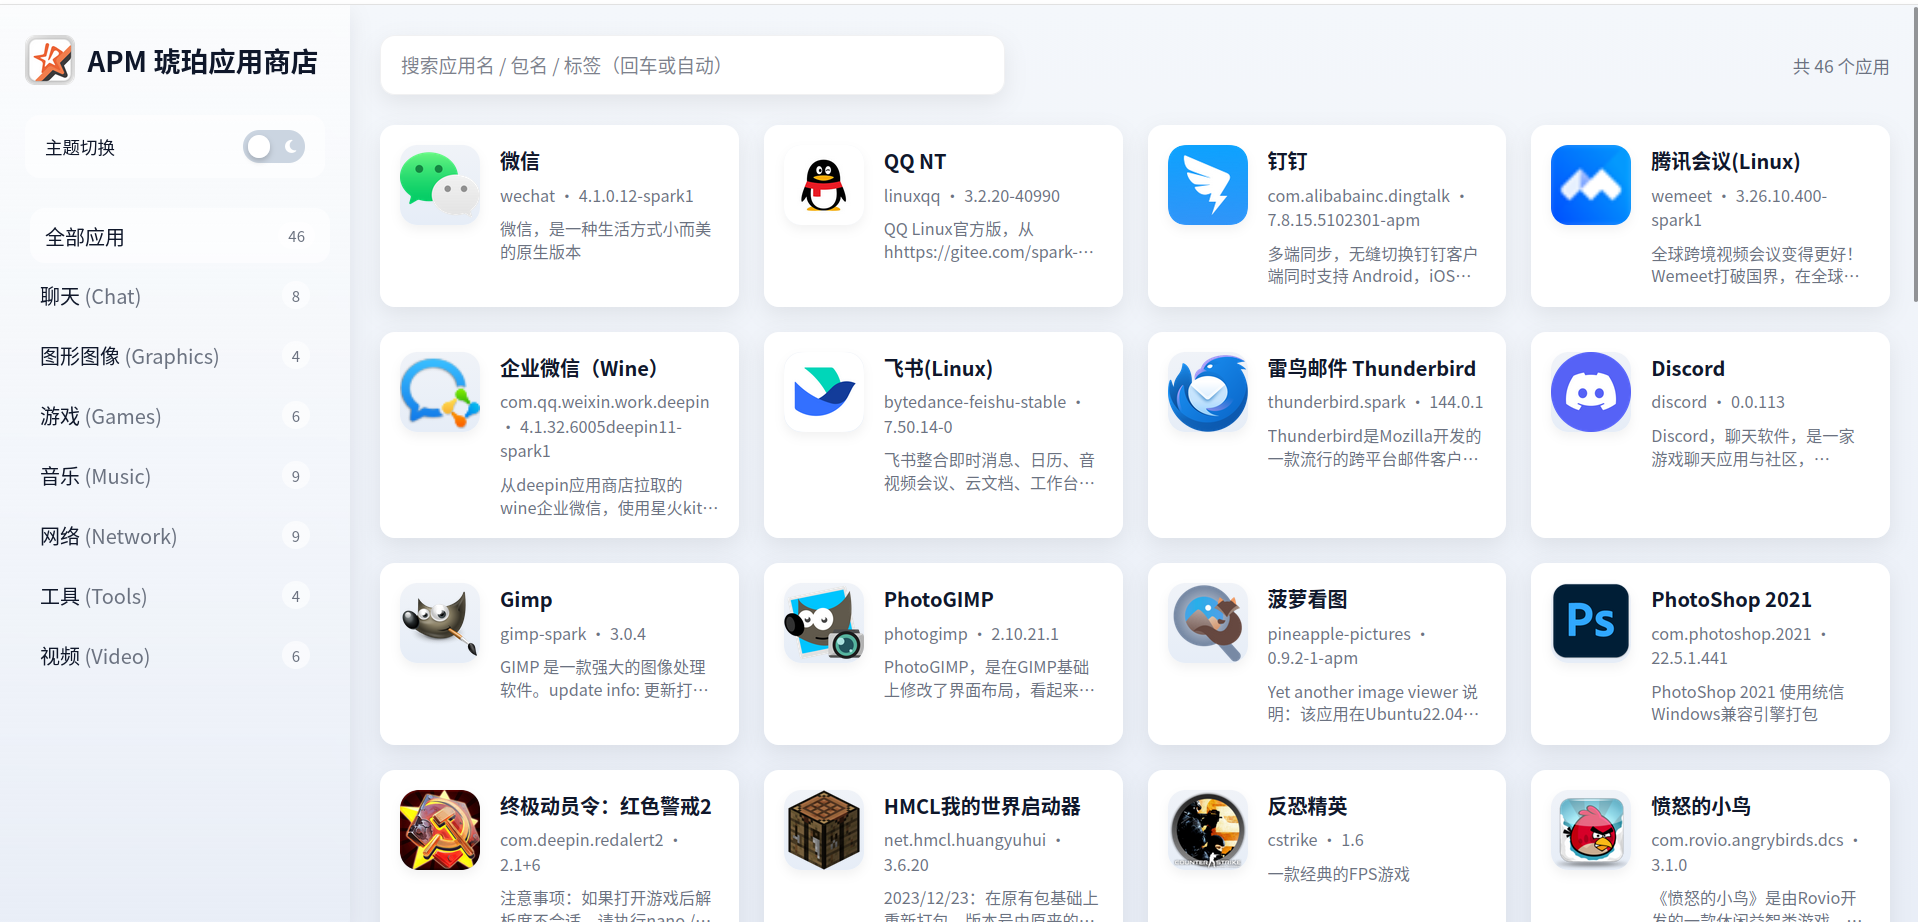
Task: Click the PhotoGIMP card title
Action: 939,600
